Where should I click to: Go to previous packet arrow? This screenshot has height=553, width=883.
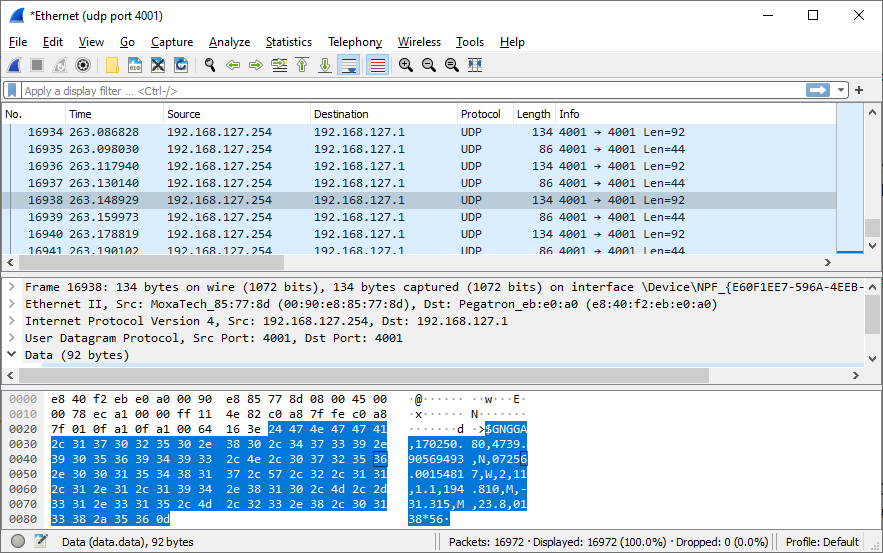tap(233, 65)
